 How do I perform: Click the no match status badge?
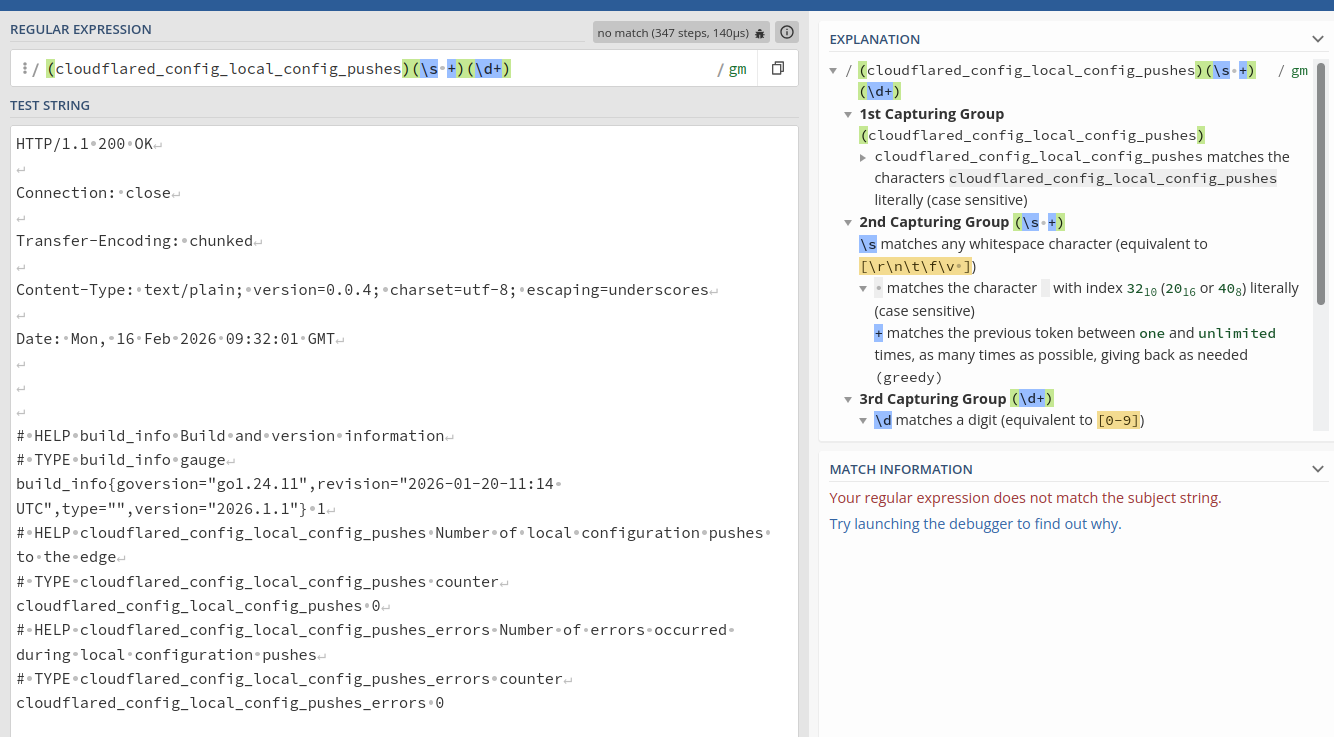click(681, 33)
